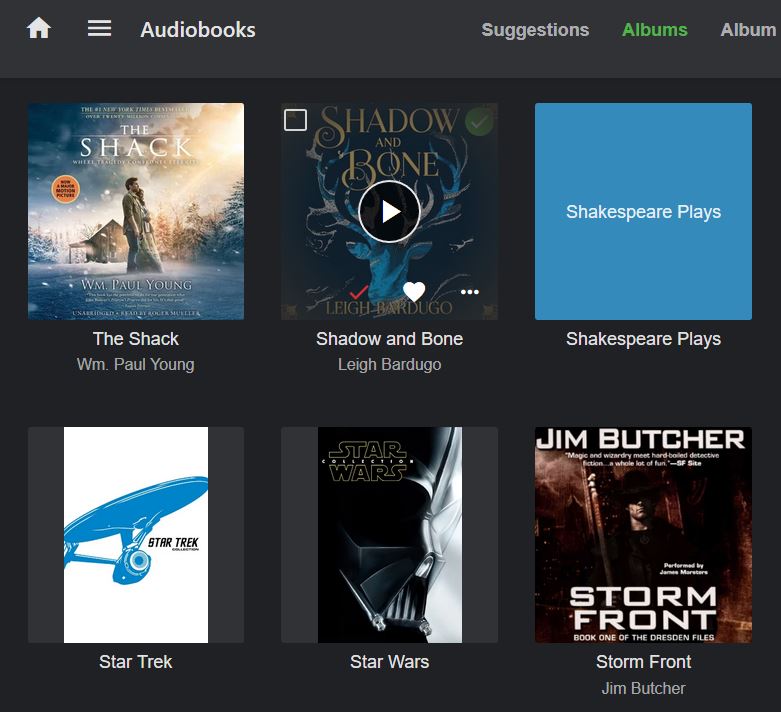Image resolution: width=781 pixels, height=712 pixels.
Task: Click the Wm. Paul Young author link
Action: 135,364
